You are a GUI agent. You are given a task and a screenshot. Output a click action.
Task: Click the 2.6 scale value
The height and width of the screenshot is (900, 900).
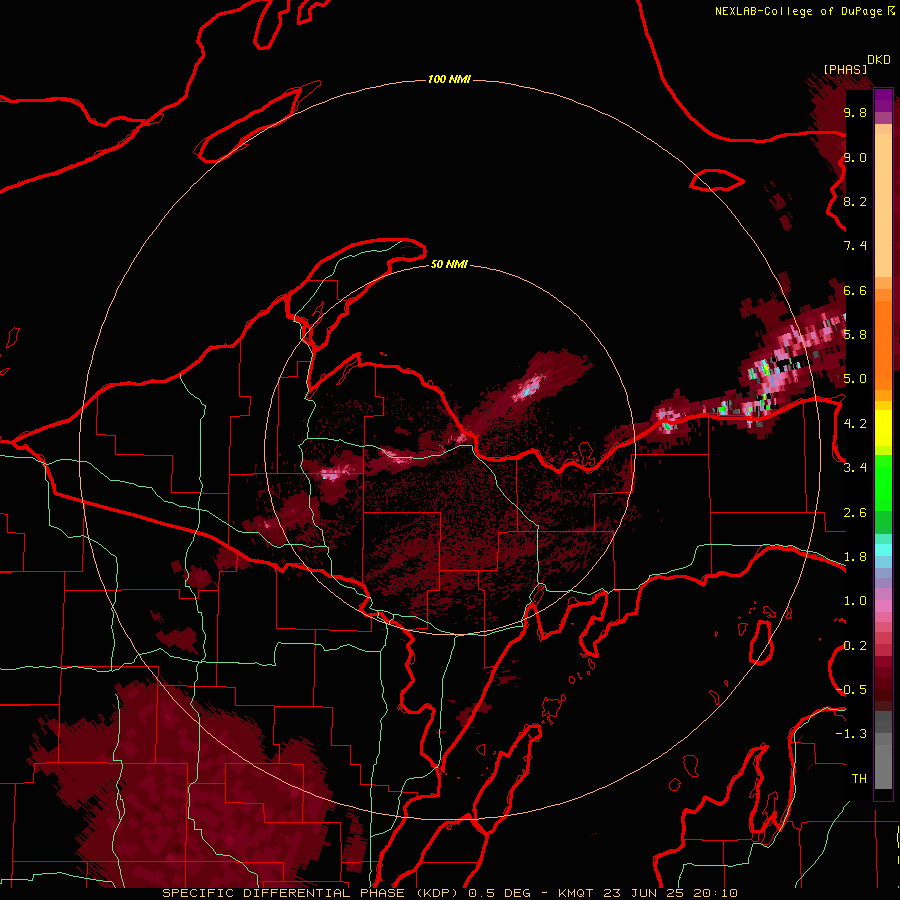pos(855,513)
